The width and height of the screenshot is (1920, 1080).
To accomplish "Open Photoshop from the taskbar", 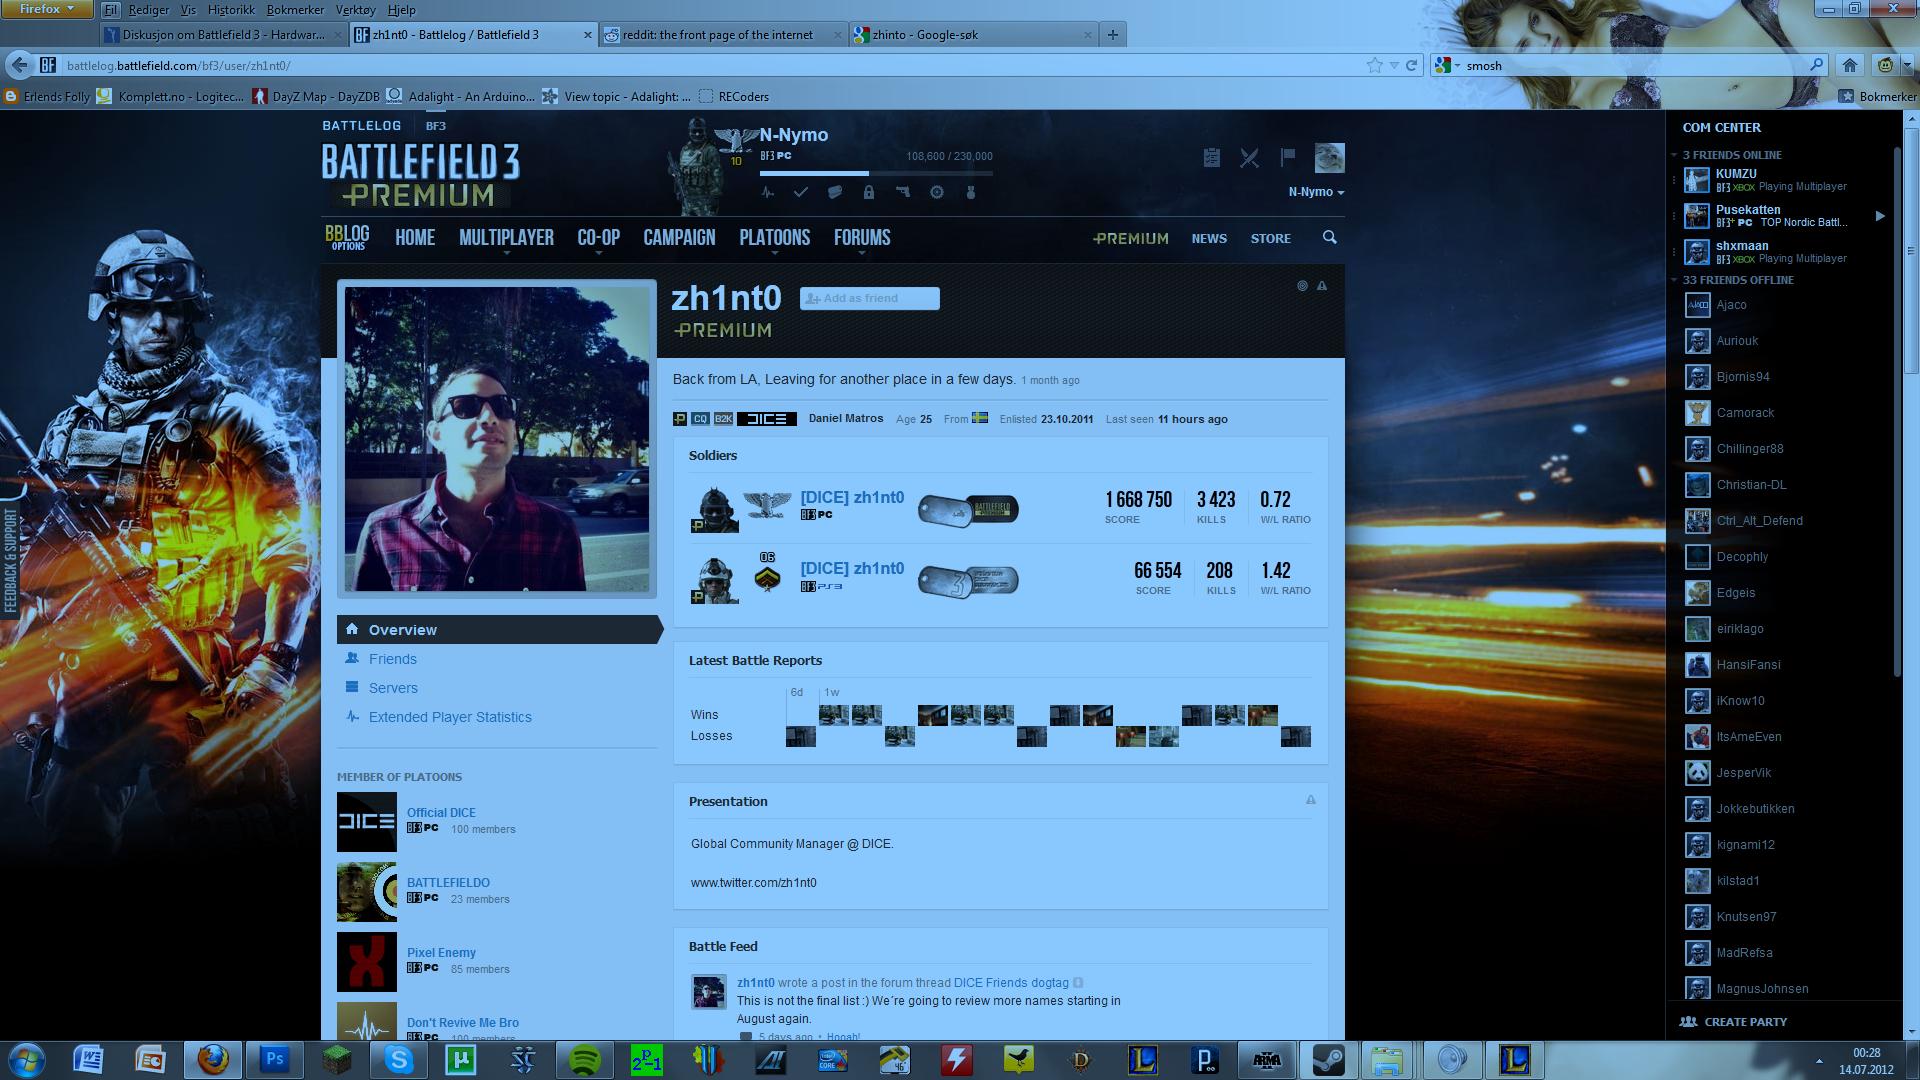I will (x=275, y=1059).
